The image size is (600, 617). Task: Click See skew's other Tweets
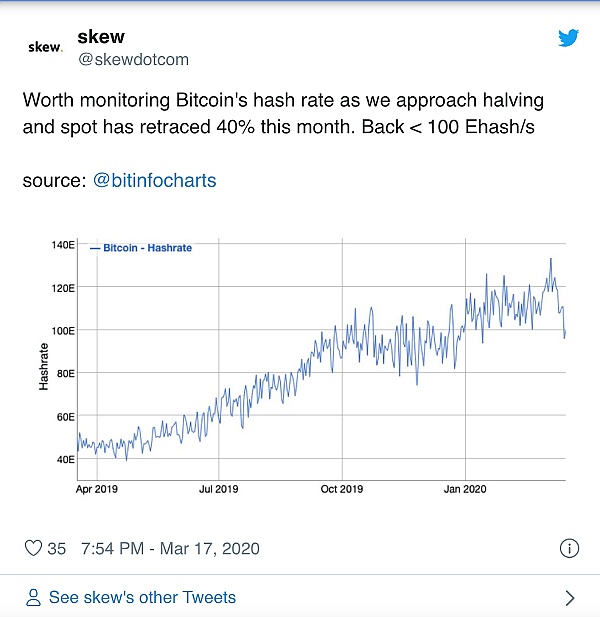142,598
